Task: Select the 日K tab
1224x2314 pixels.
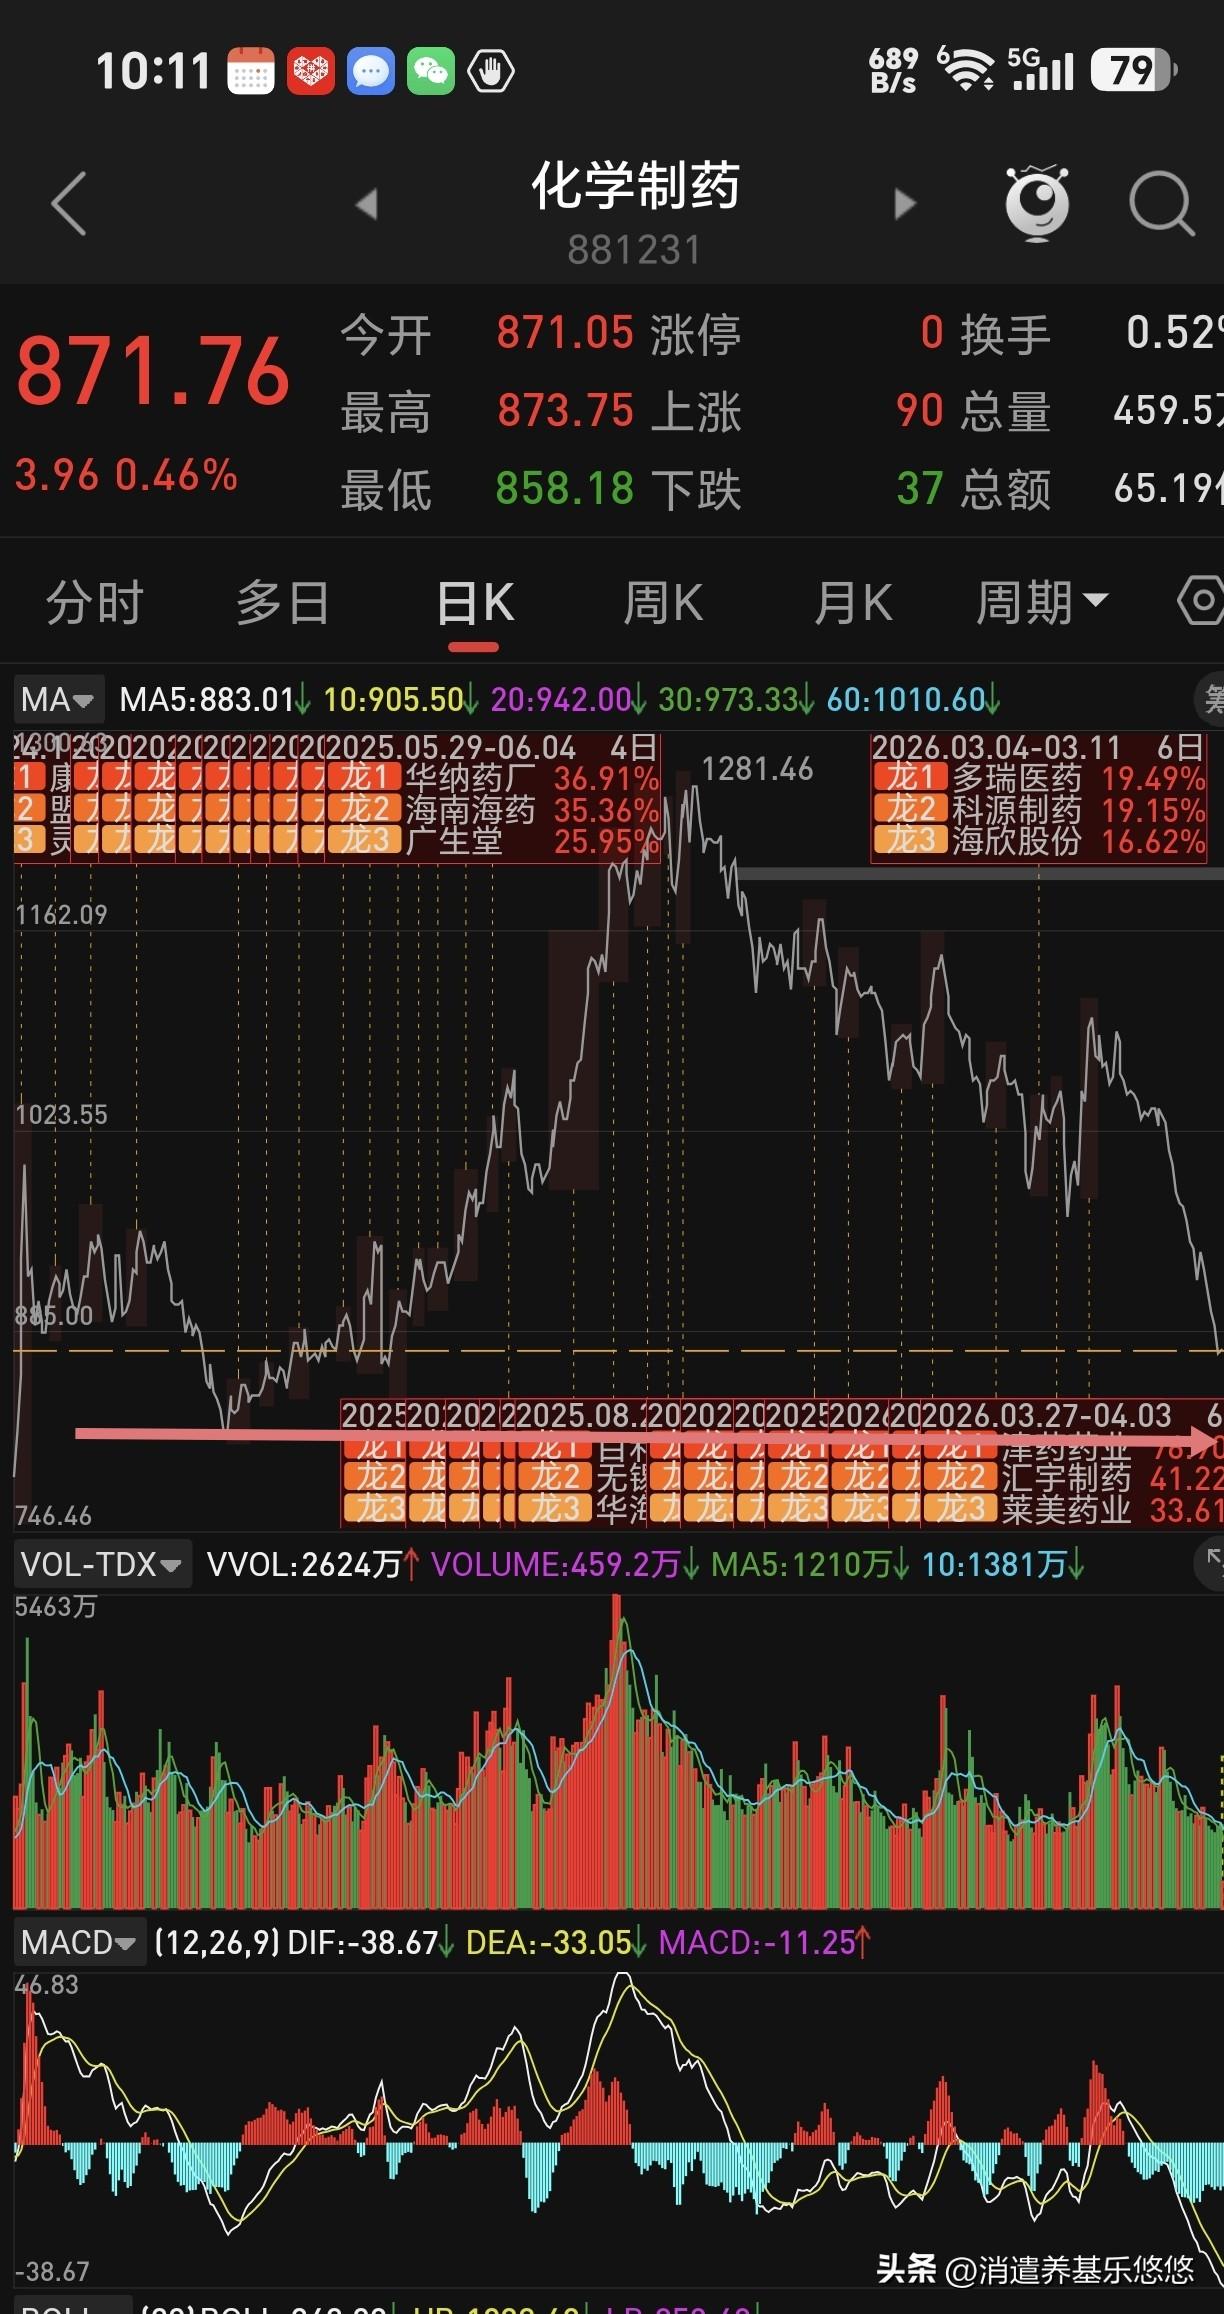Action: [475, 602]
